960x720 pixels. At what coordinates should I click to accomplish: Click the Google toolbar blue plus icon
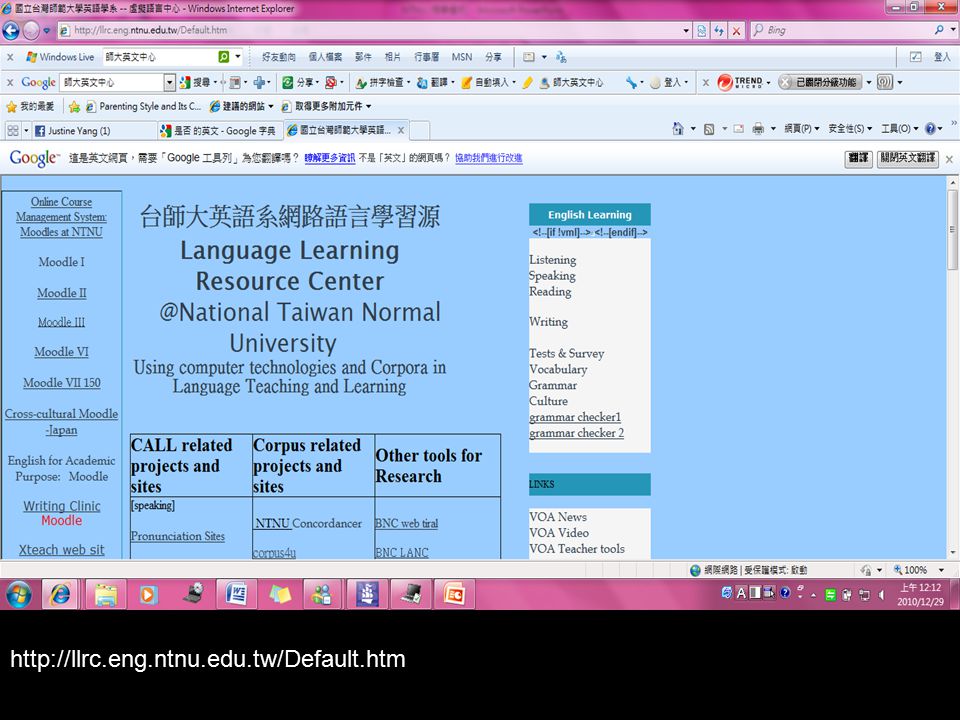(x=259, y=82)
